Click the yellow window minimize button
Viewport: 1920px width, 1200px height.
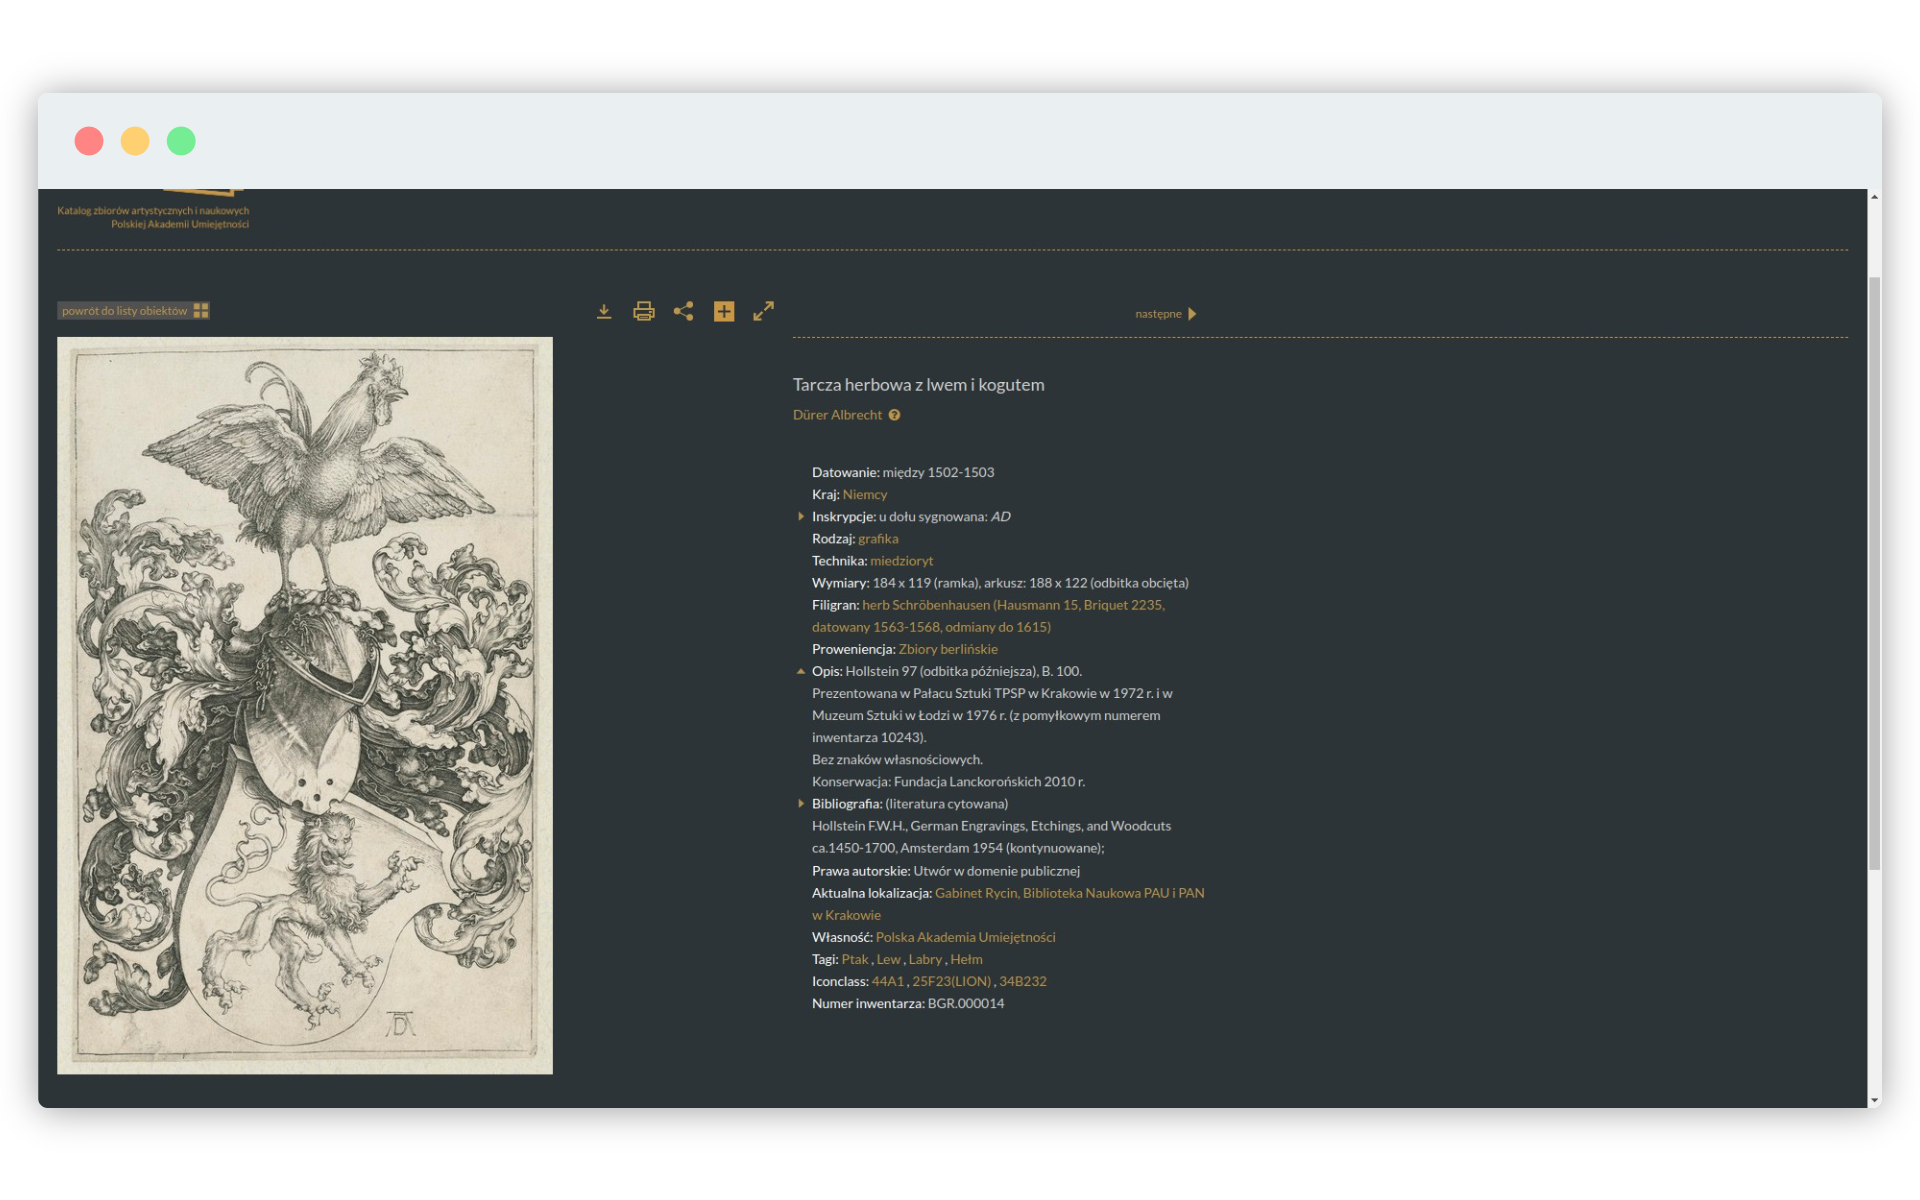click(135, 141)
